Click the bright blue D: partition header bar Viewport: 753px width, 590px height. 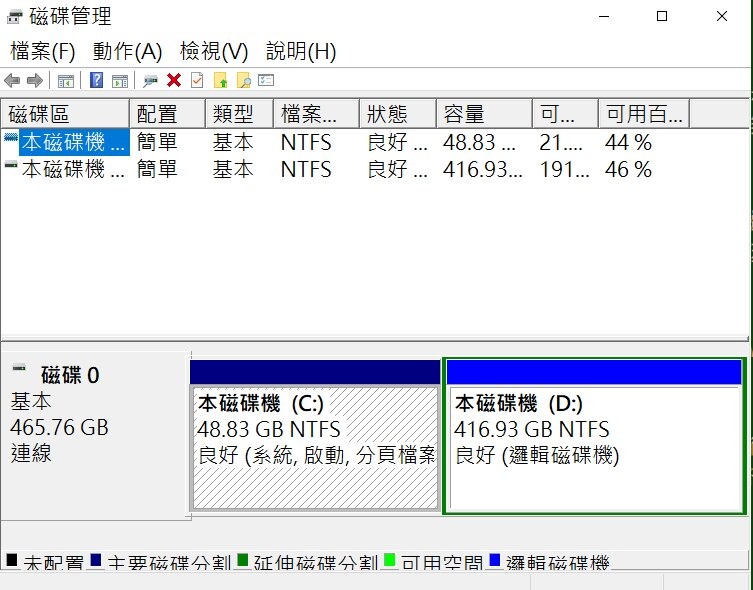point(594,372)
